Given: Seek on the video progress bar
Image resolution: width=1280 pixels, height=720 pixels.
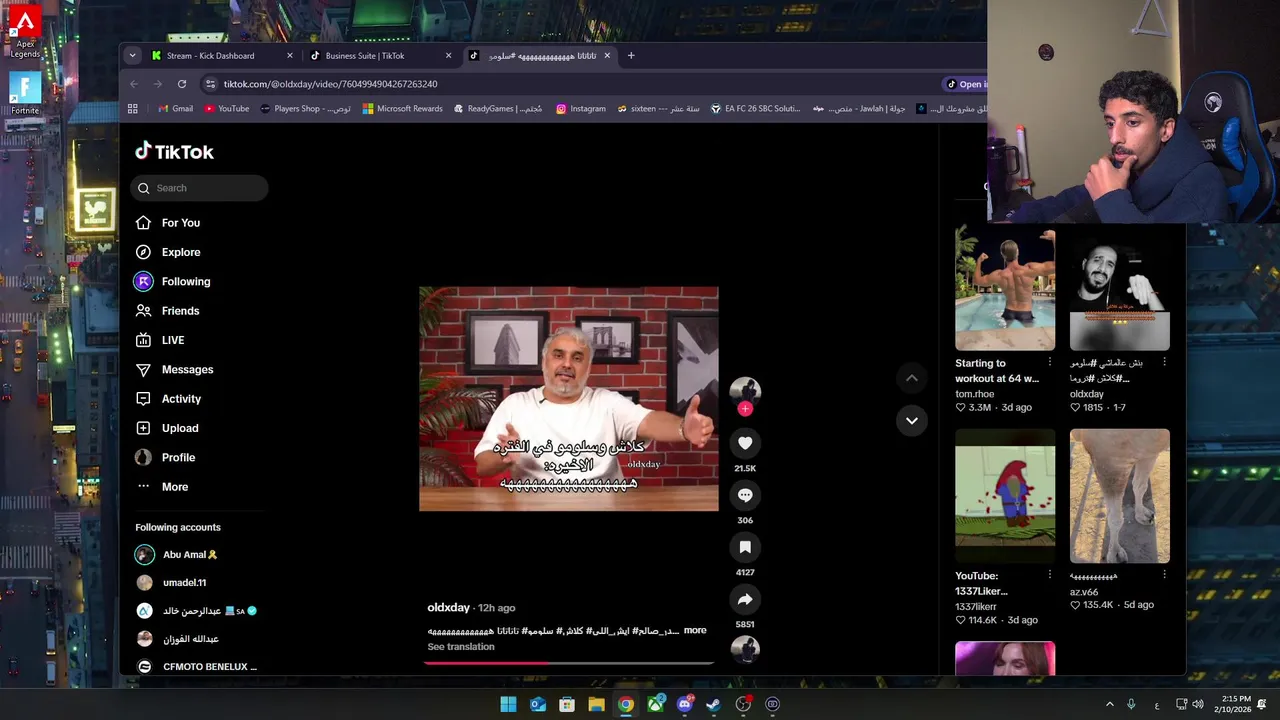Looking at the screenshot, I should pos(569,662).
